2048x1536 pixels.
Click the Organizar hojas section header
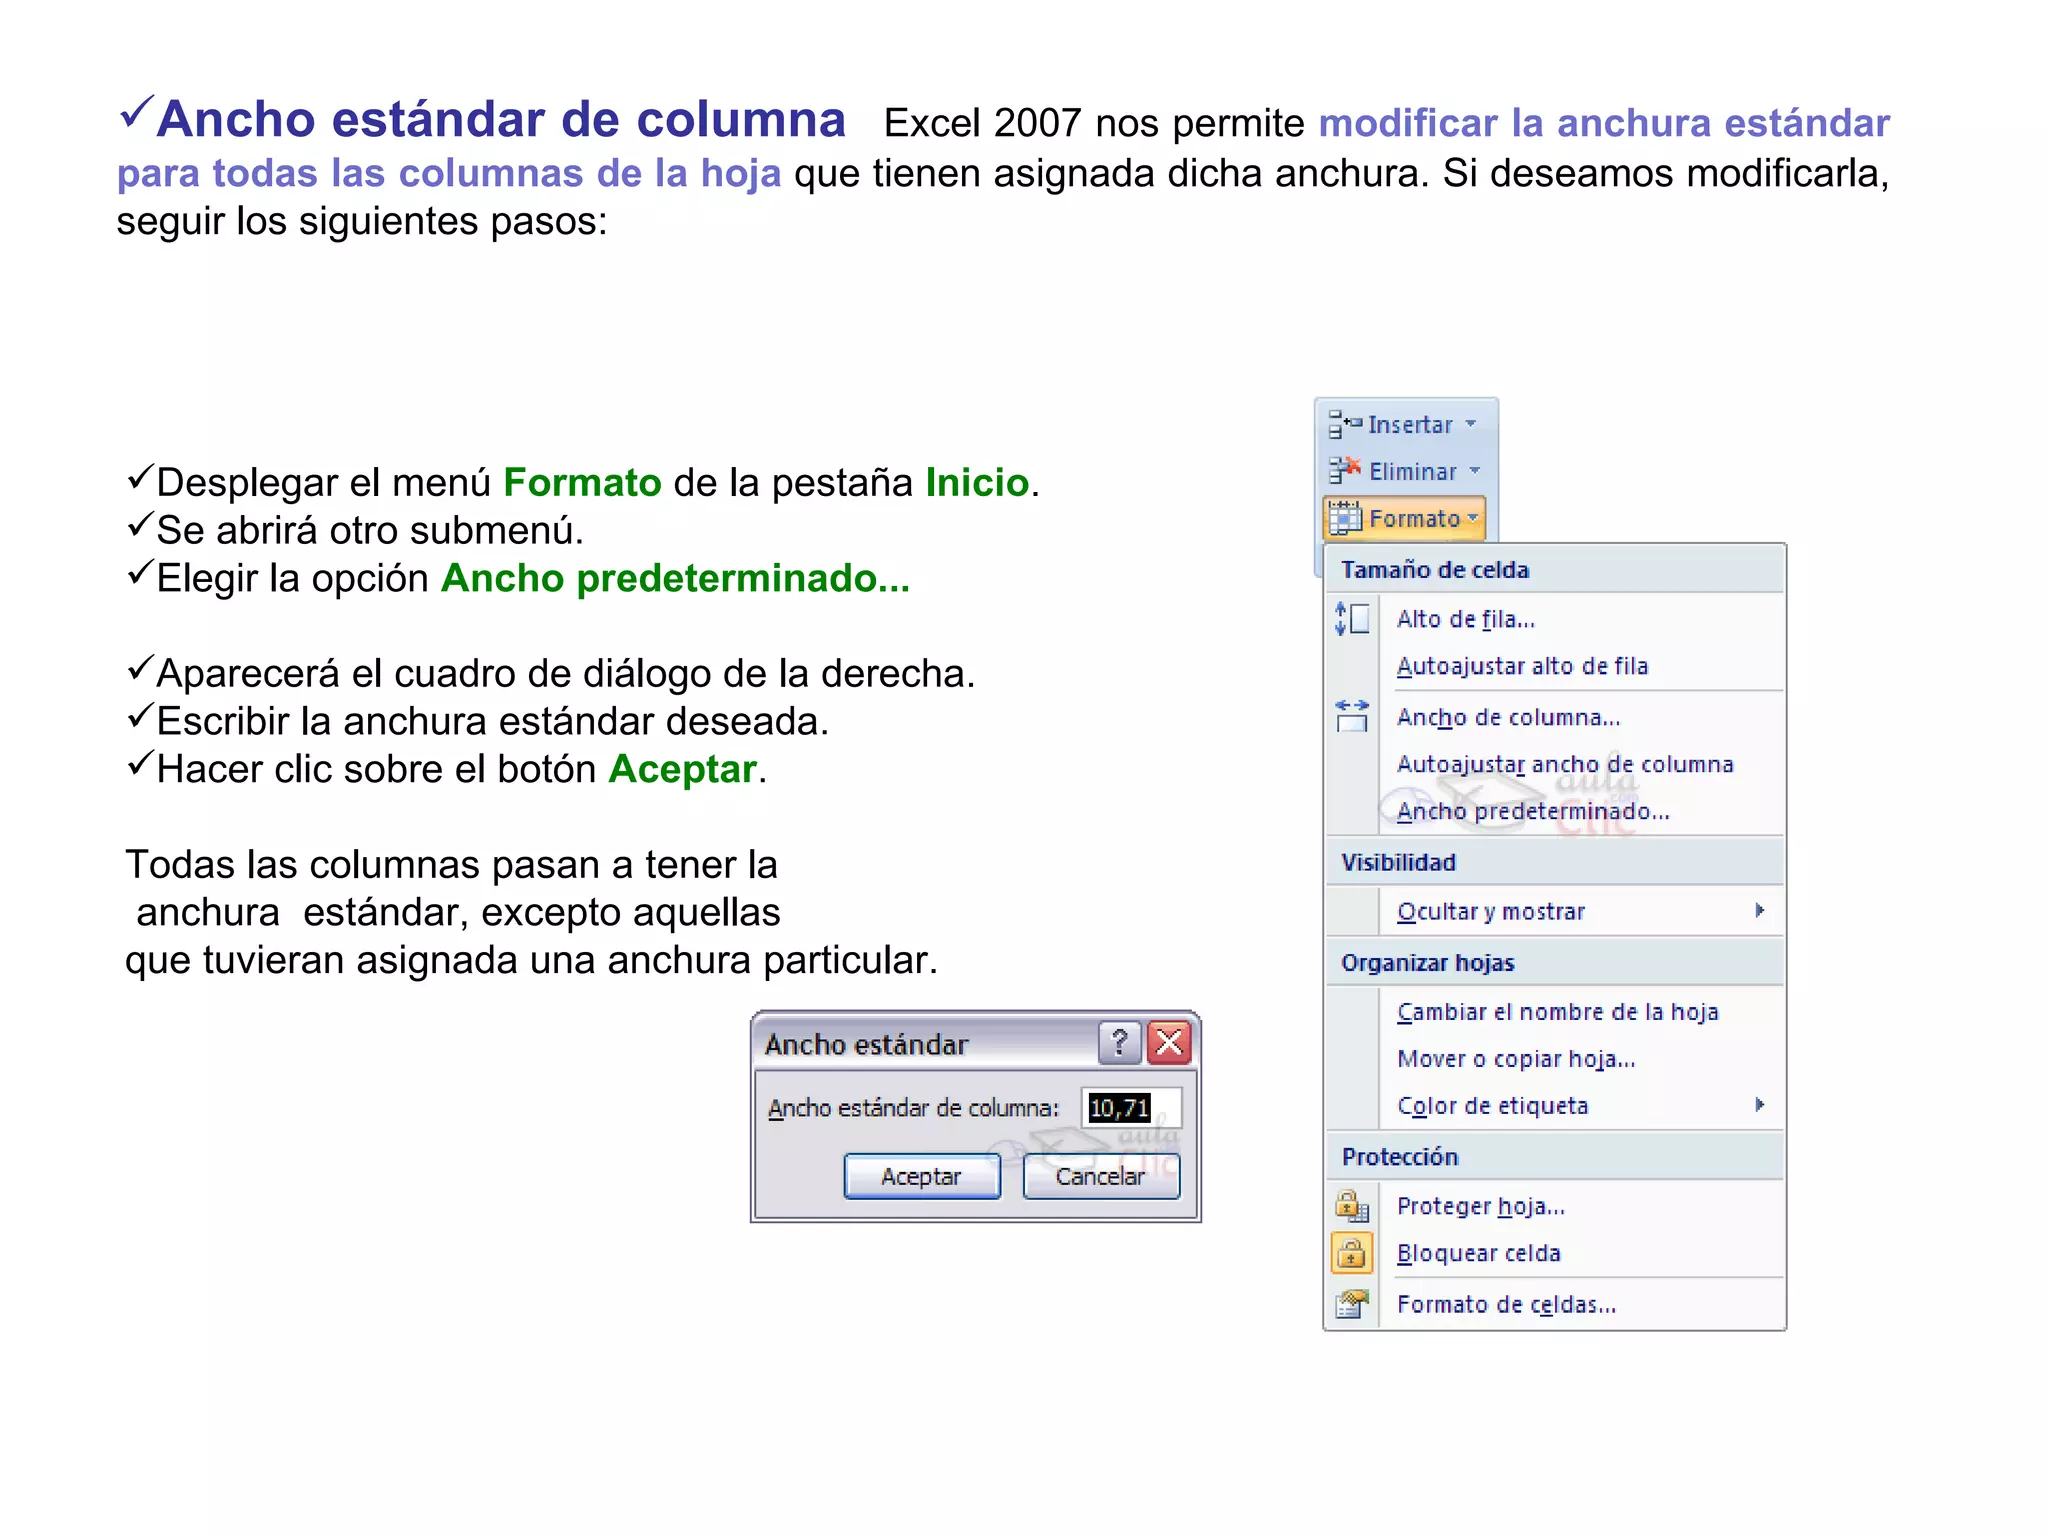1427,963
